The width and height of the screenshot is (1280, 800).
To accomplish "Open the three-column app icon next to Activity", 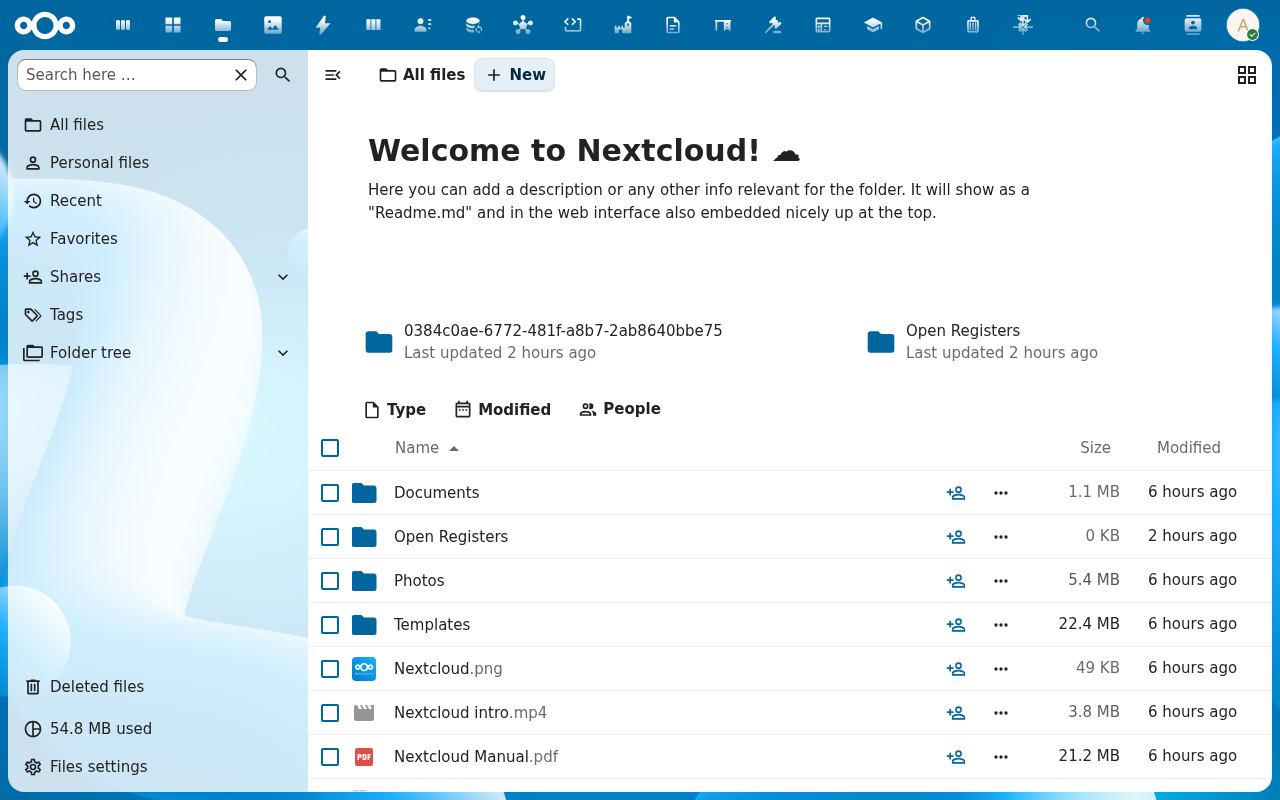I will 373,25.
